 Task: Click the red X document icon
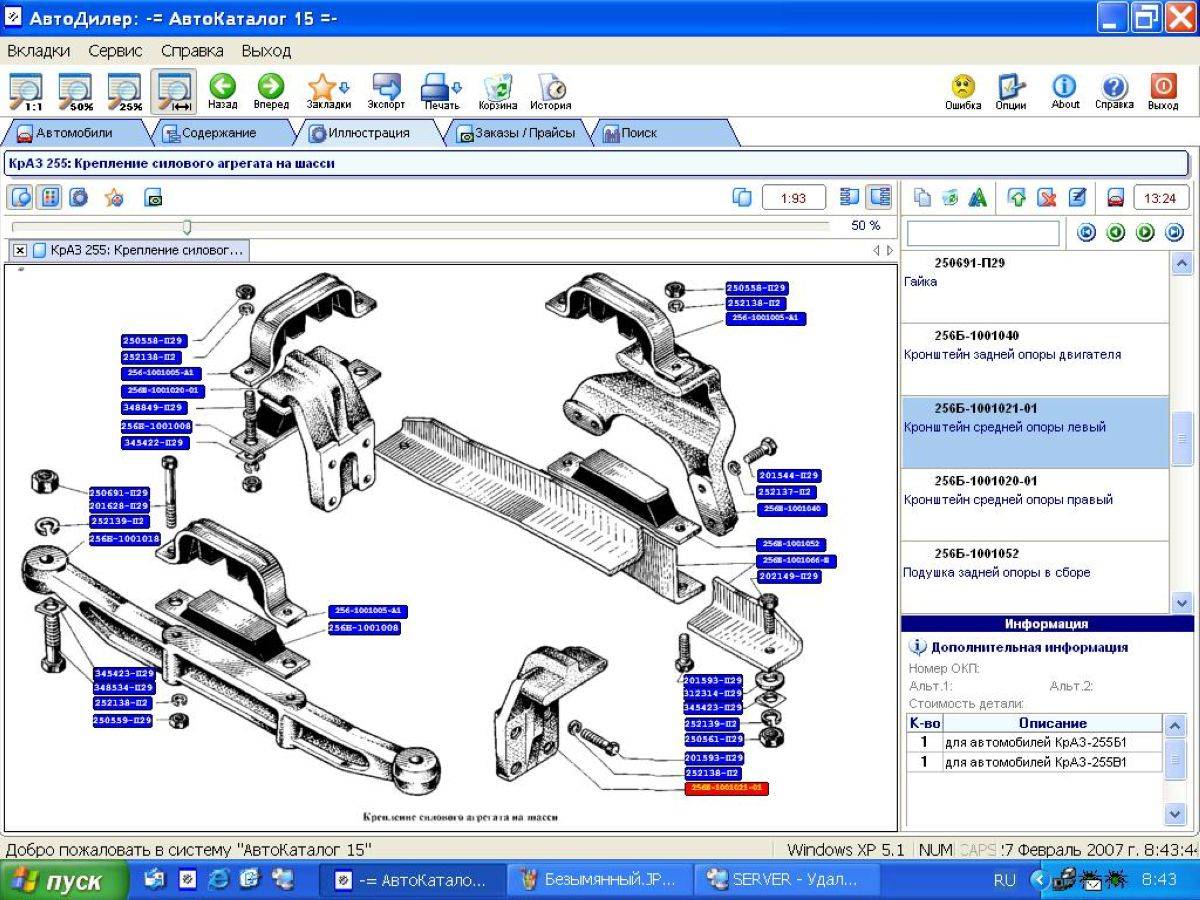coord(1047,198)
